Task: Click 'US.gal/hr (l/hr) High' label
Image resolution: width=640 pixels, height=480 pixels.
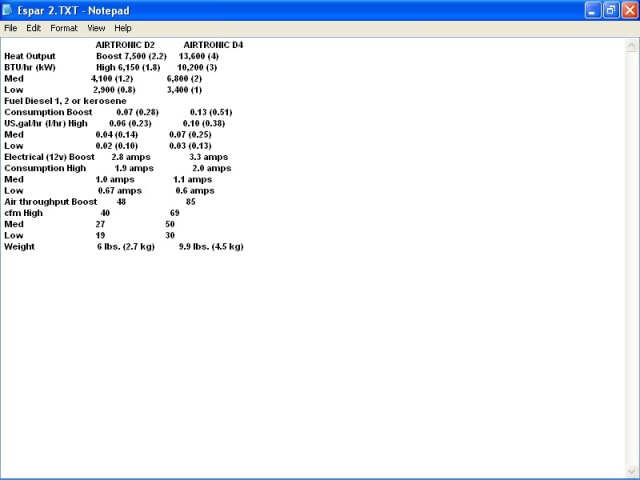Action: tap(46, 123)
